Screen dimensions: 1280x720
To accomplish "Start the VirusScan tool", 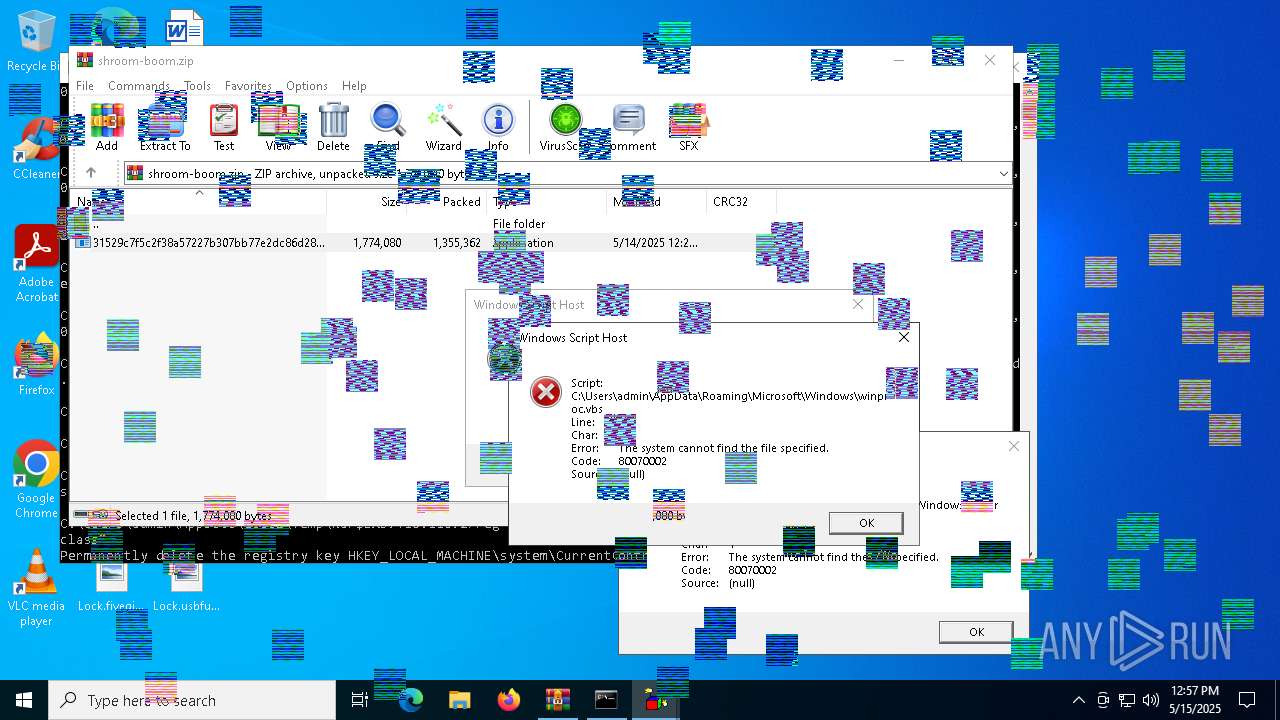I will pyautogui.click(x=565, y=128).
